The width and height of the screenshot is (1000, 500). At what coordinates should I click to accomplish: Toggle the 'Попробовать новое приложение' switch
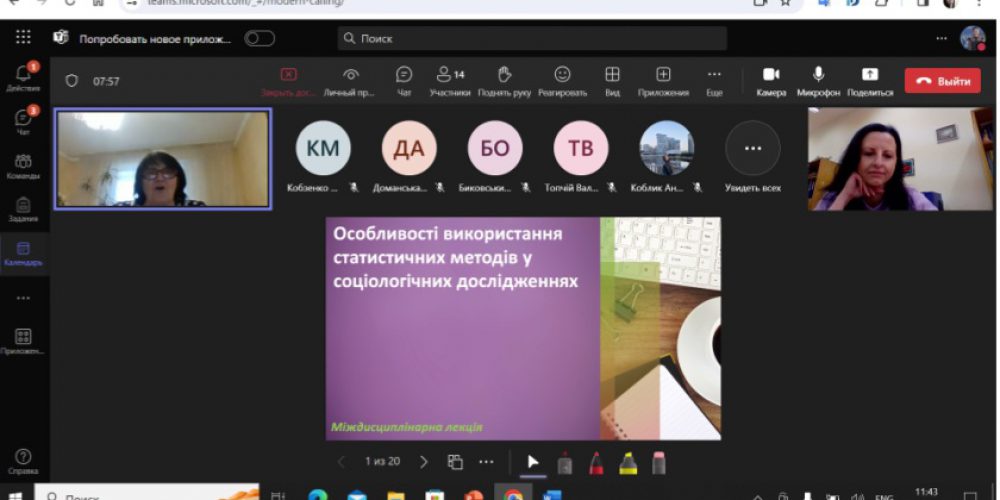[x=260, y=39]
